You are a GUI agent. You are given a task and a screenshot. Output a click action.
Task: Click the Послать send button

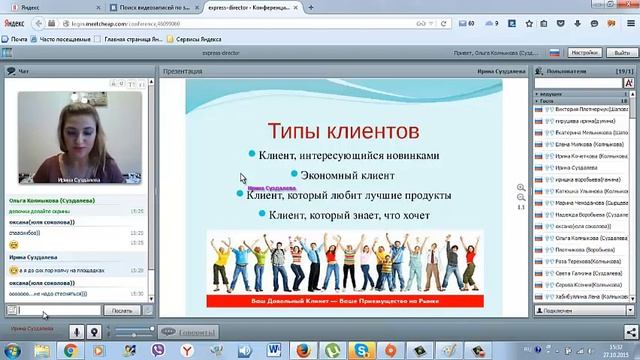[122, 311]
